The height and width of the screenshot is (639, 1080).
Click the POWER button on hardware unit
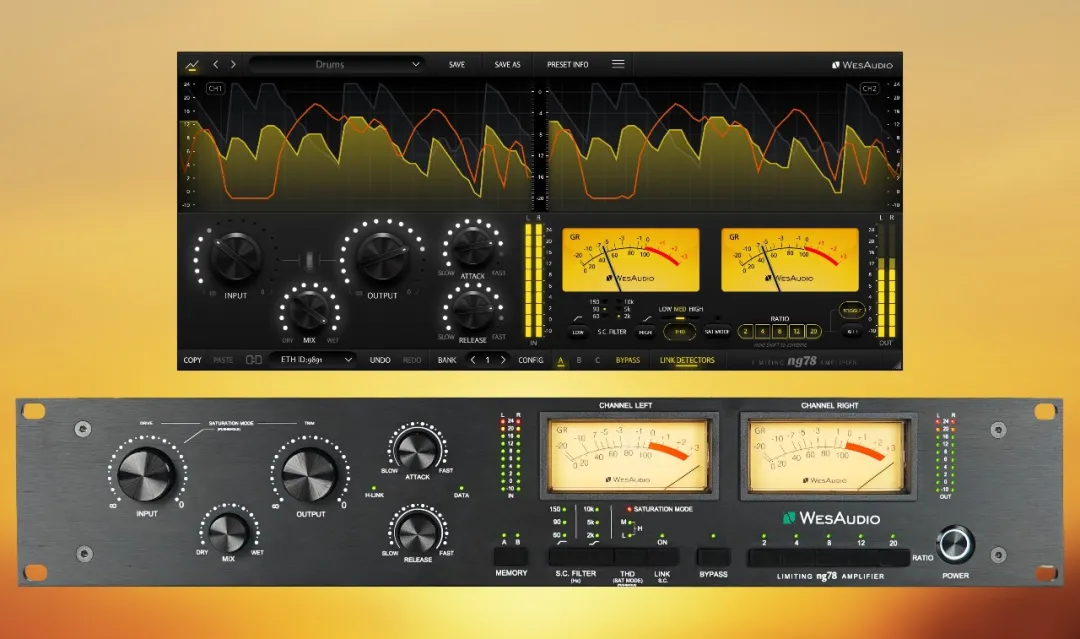click(x=955, y=544)
